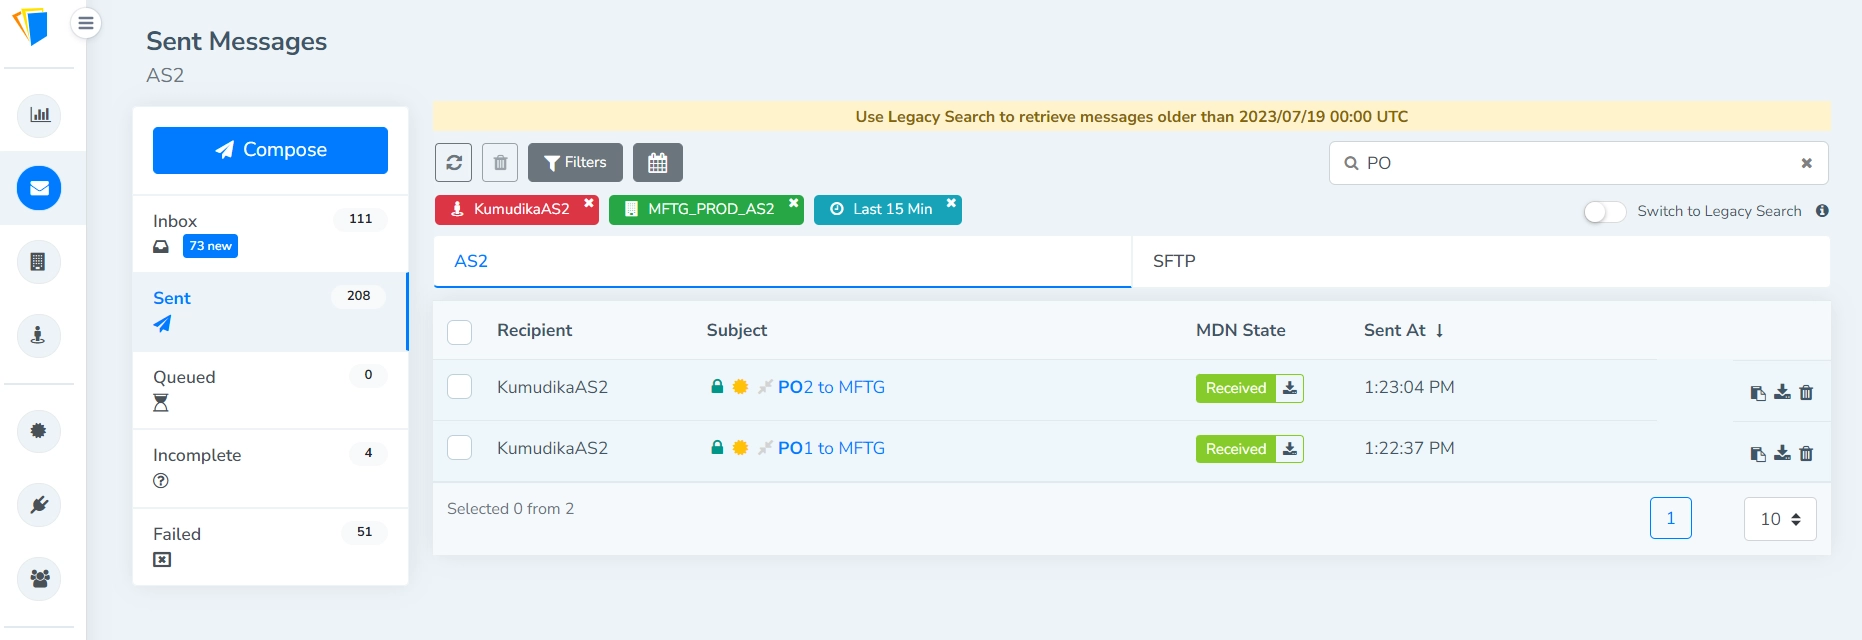Open the PO1 to MFTG message link
The height and width of the screenshot is (640, 1862).
point(831,448)
